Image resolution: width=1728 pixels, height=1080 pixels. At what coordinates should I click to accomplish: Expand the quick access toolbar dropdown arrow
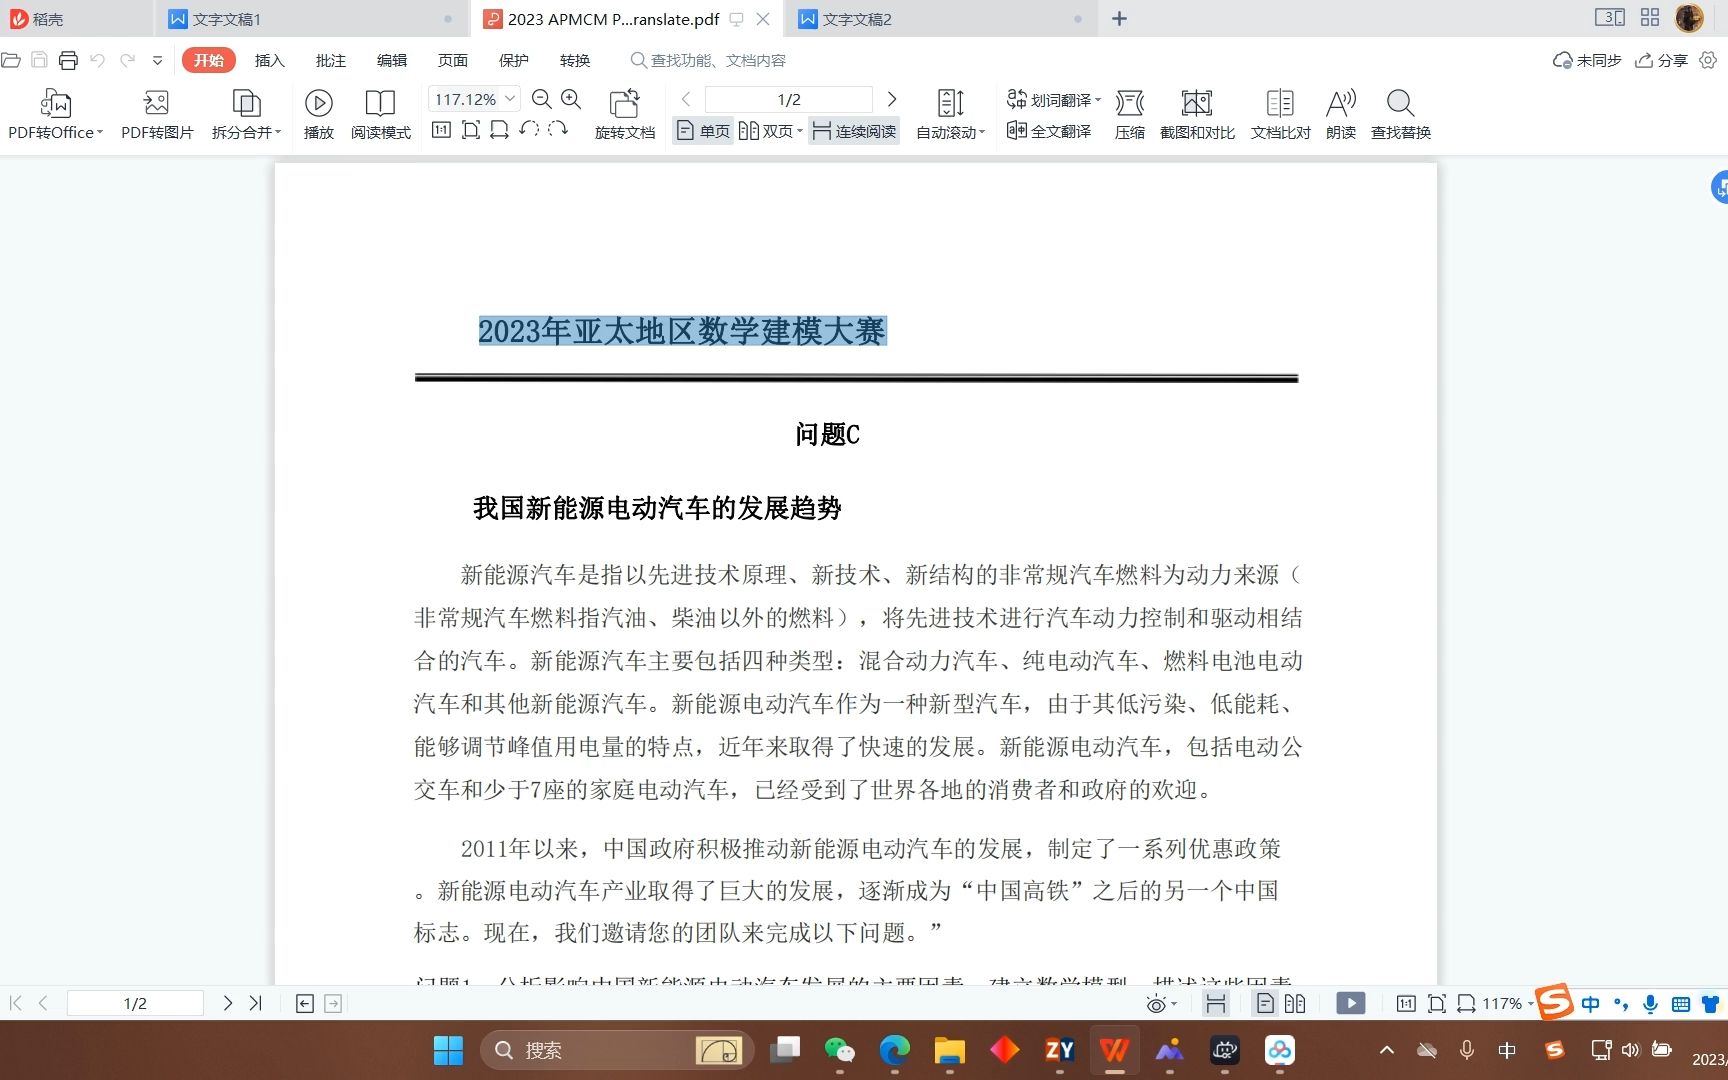click(157, 60)
